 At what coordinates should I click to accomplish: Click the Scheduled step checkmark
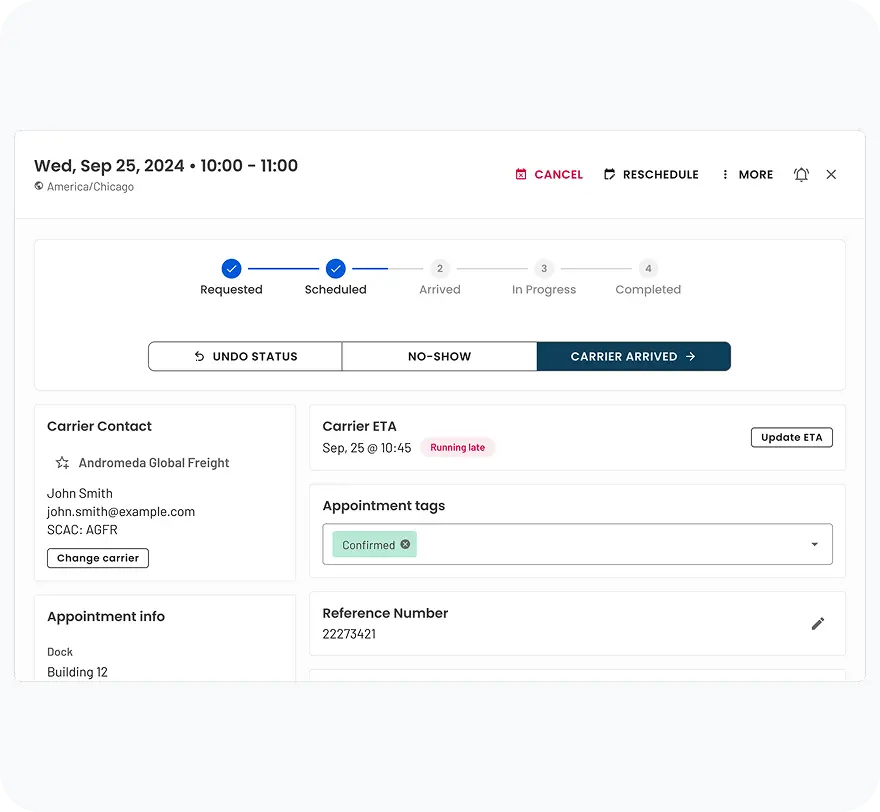335,269
